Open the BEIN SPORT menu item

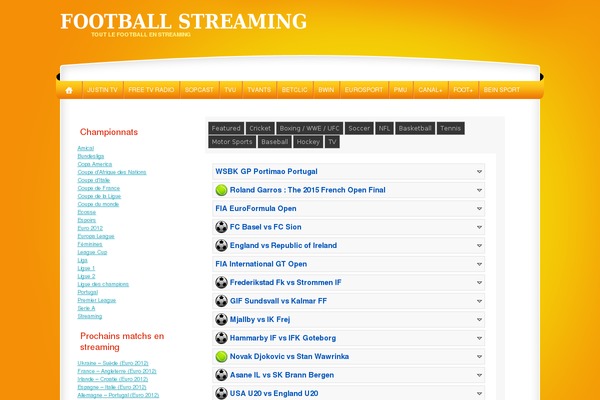click(x=502, y=90)
